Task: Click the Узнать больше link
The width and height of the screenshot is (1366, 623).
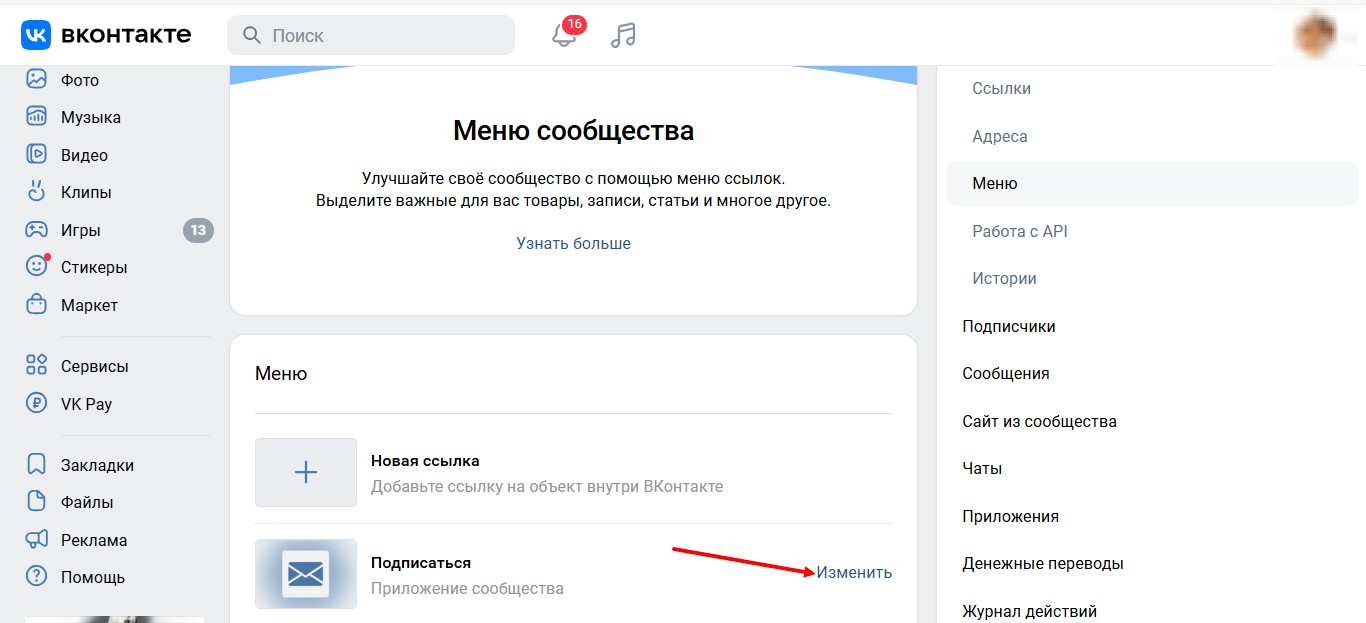Action: (573, 243)
